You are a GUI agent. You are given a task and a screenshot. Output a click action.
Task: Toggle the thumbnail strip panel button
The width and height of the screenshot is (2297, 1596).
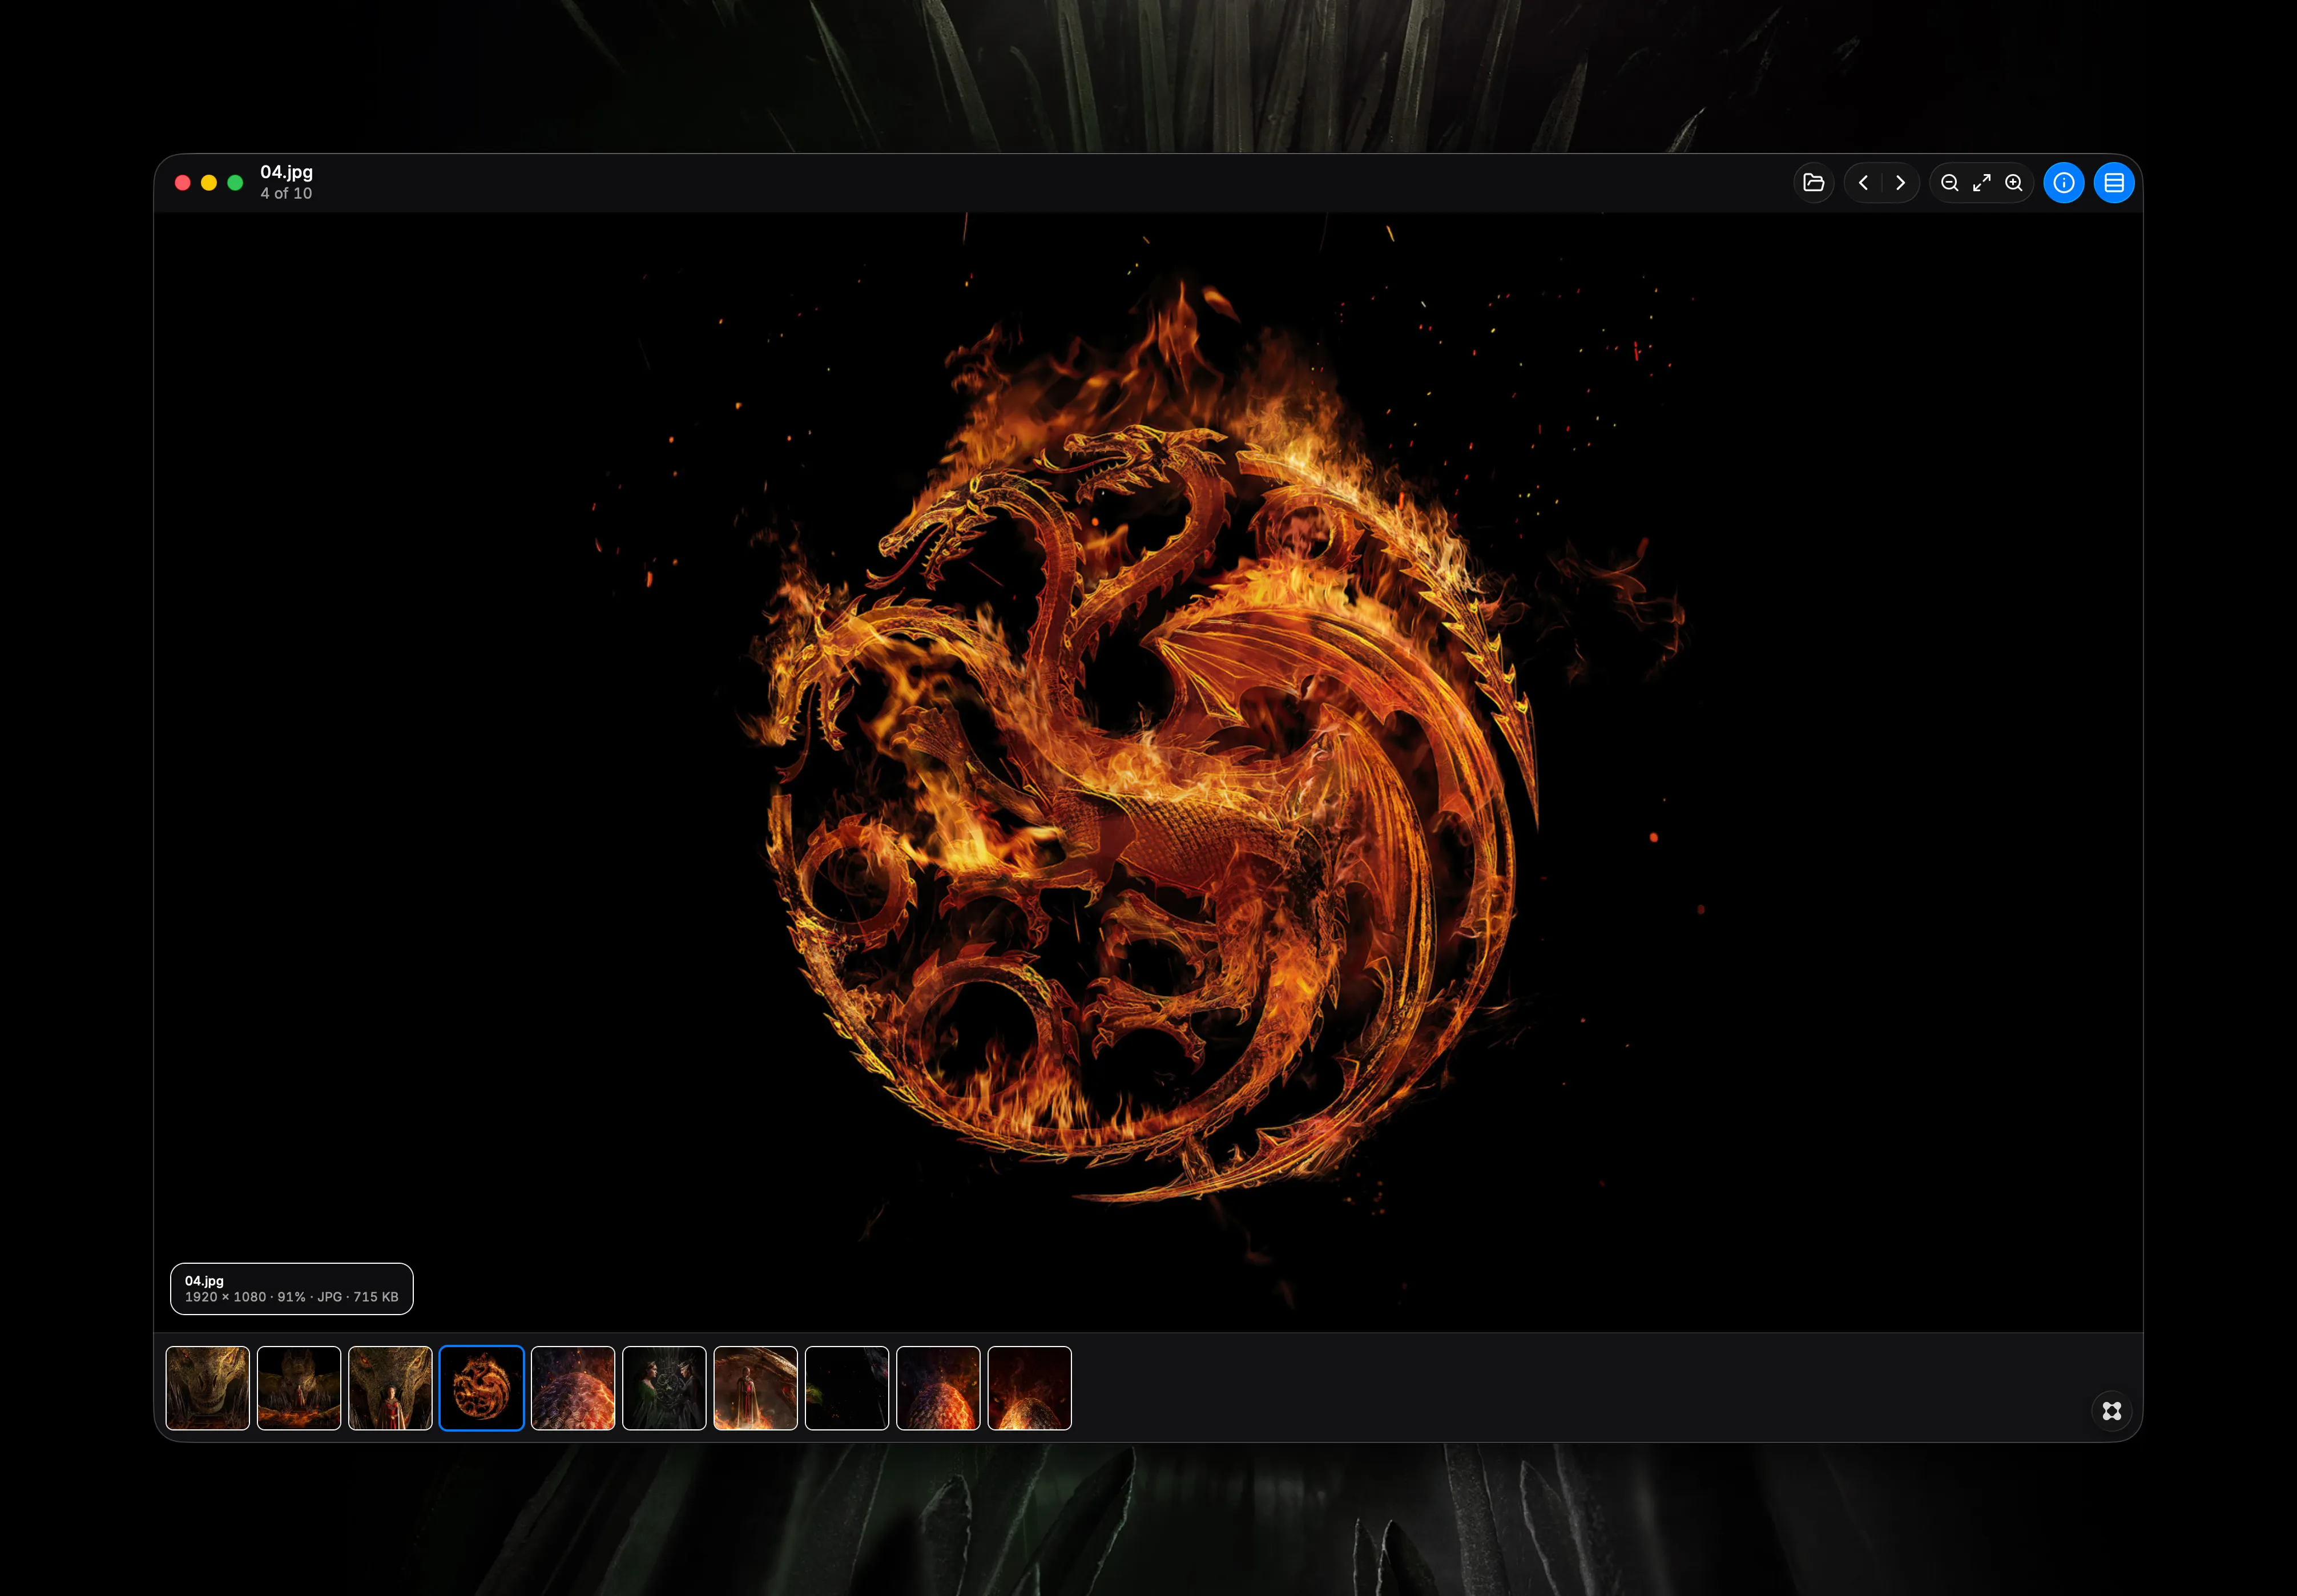(x=2113, y=183)
